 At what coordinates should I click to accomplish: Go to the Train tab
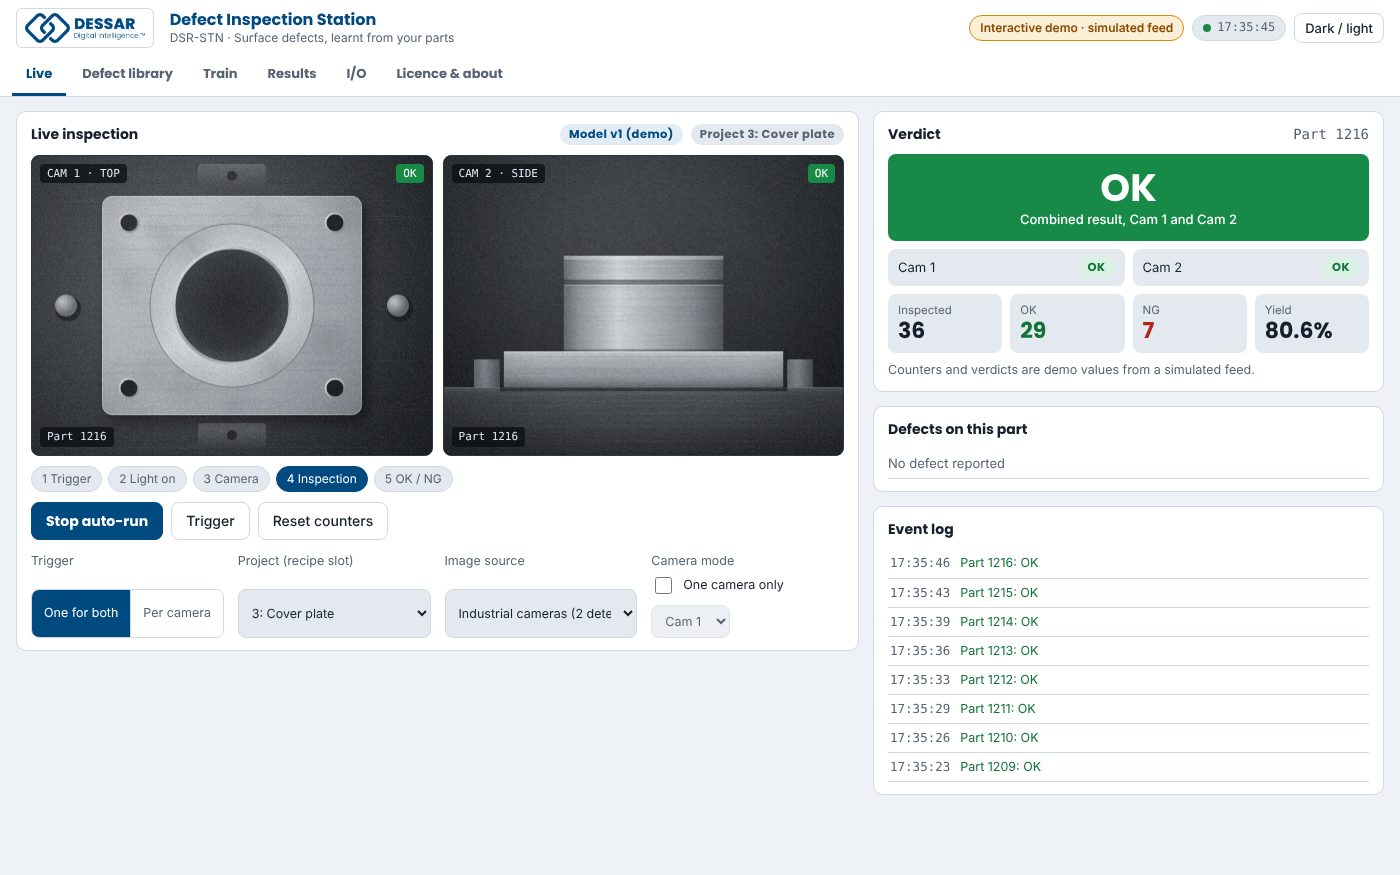pos(220,73)
